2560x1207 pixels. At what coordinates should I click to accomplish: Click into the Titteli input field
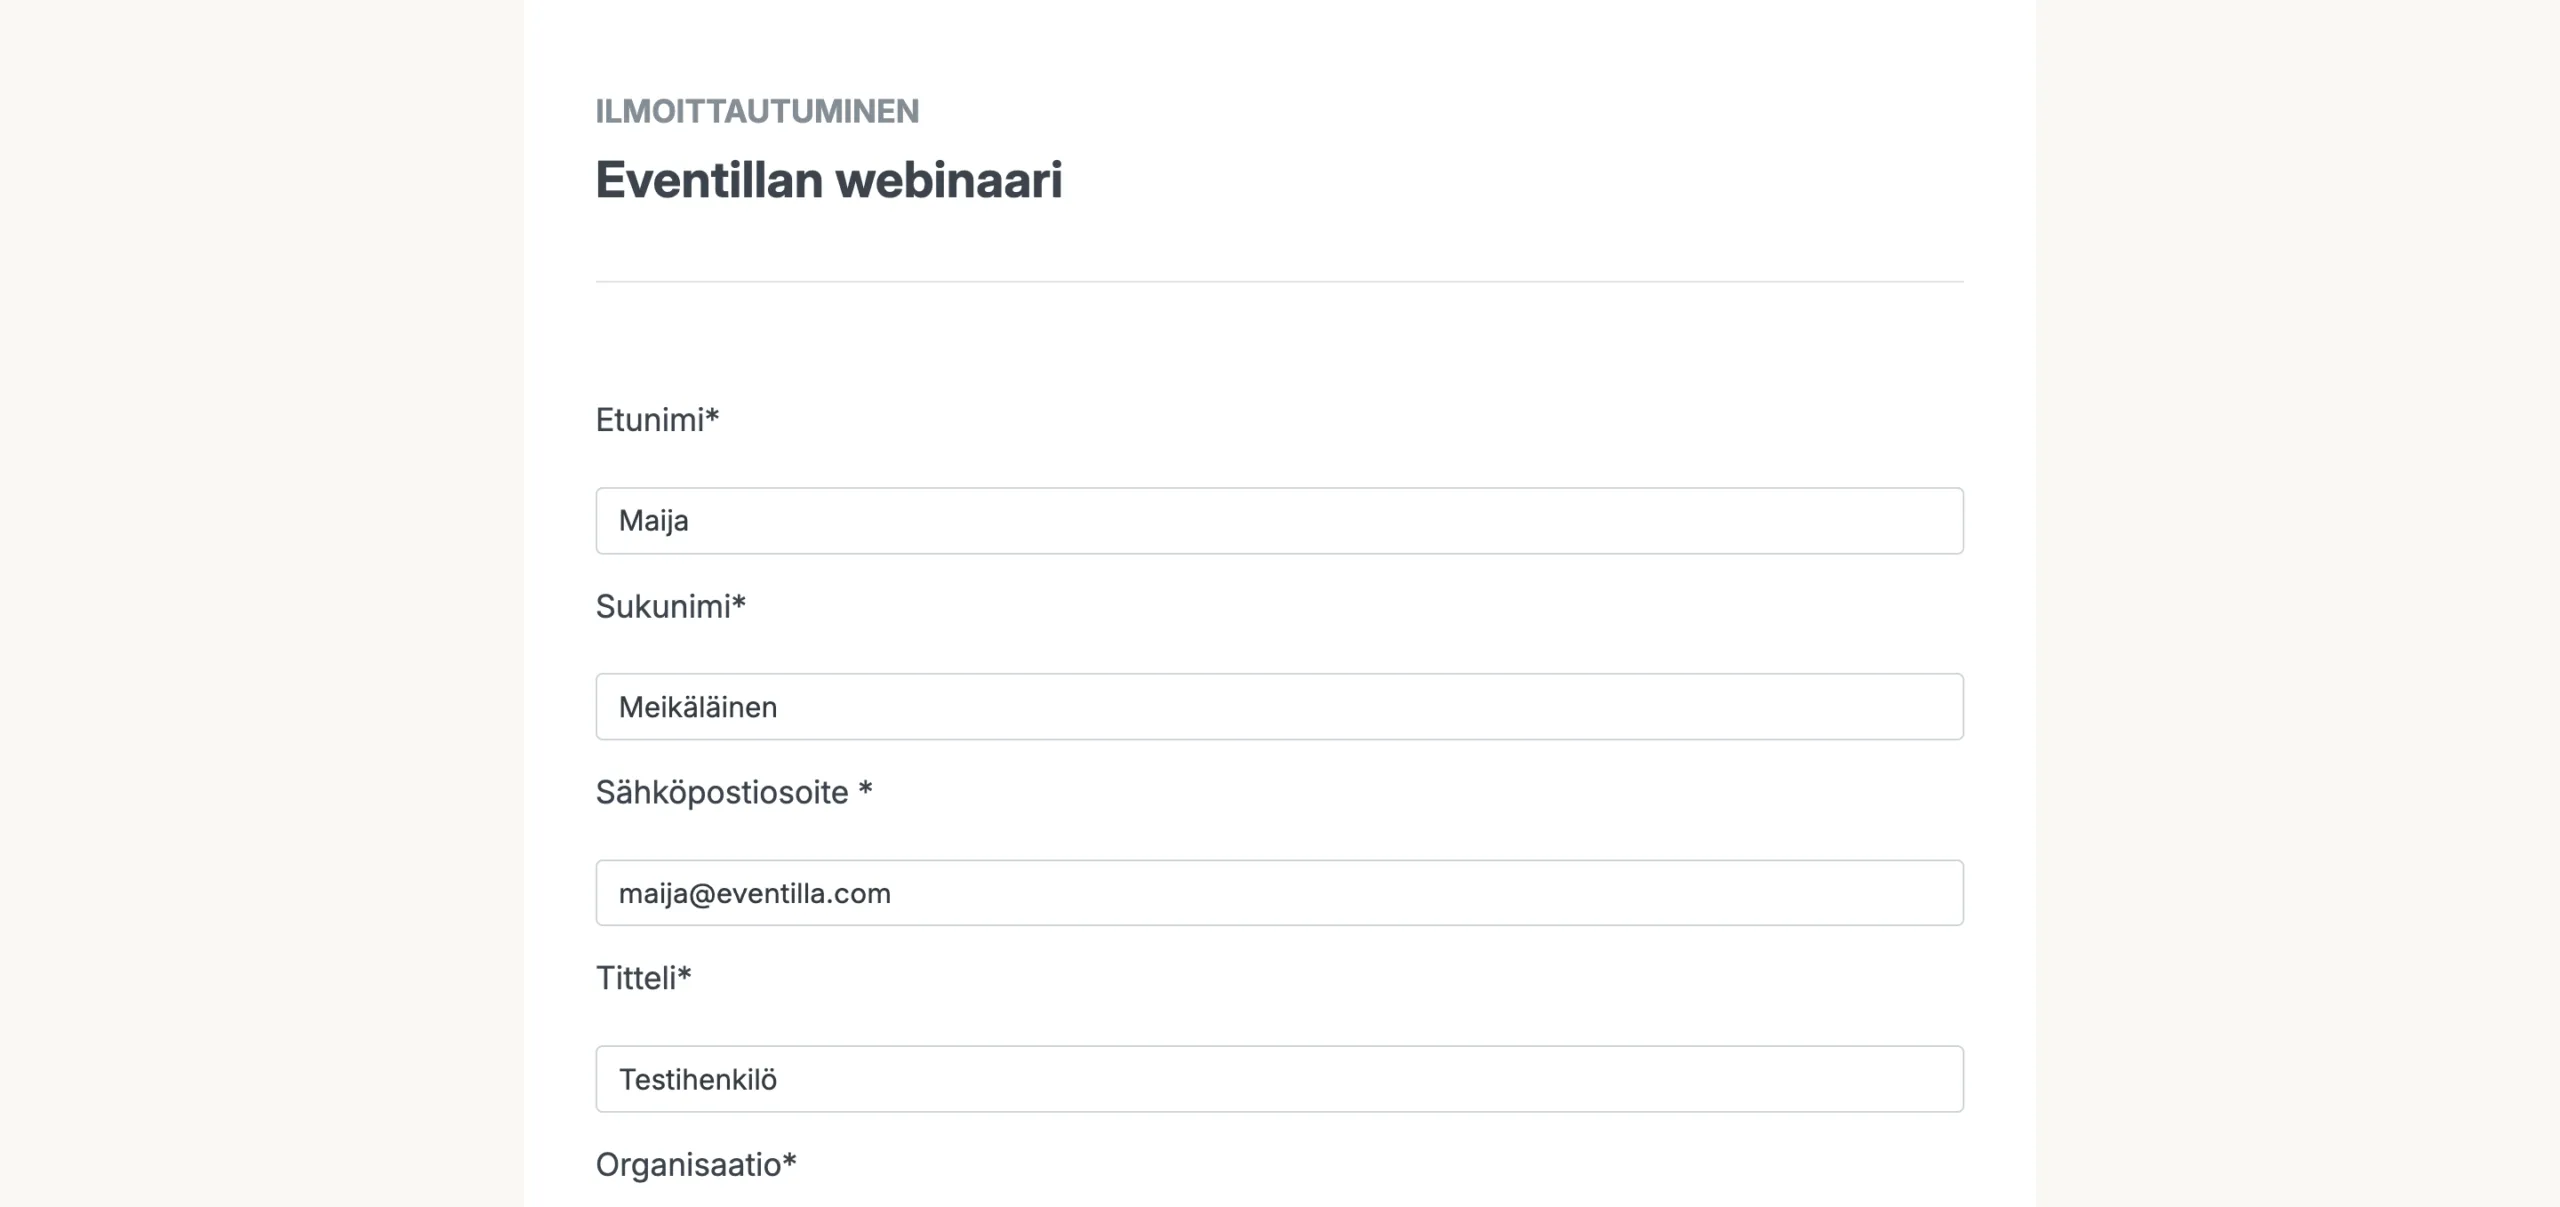click(1279, 1079)
